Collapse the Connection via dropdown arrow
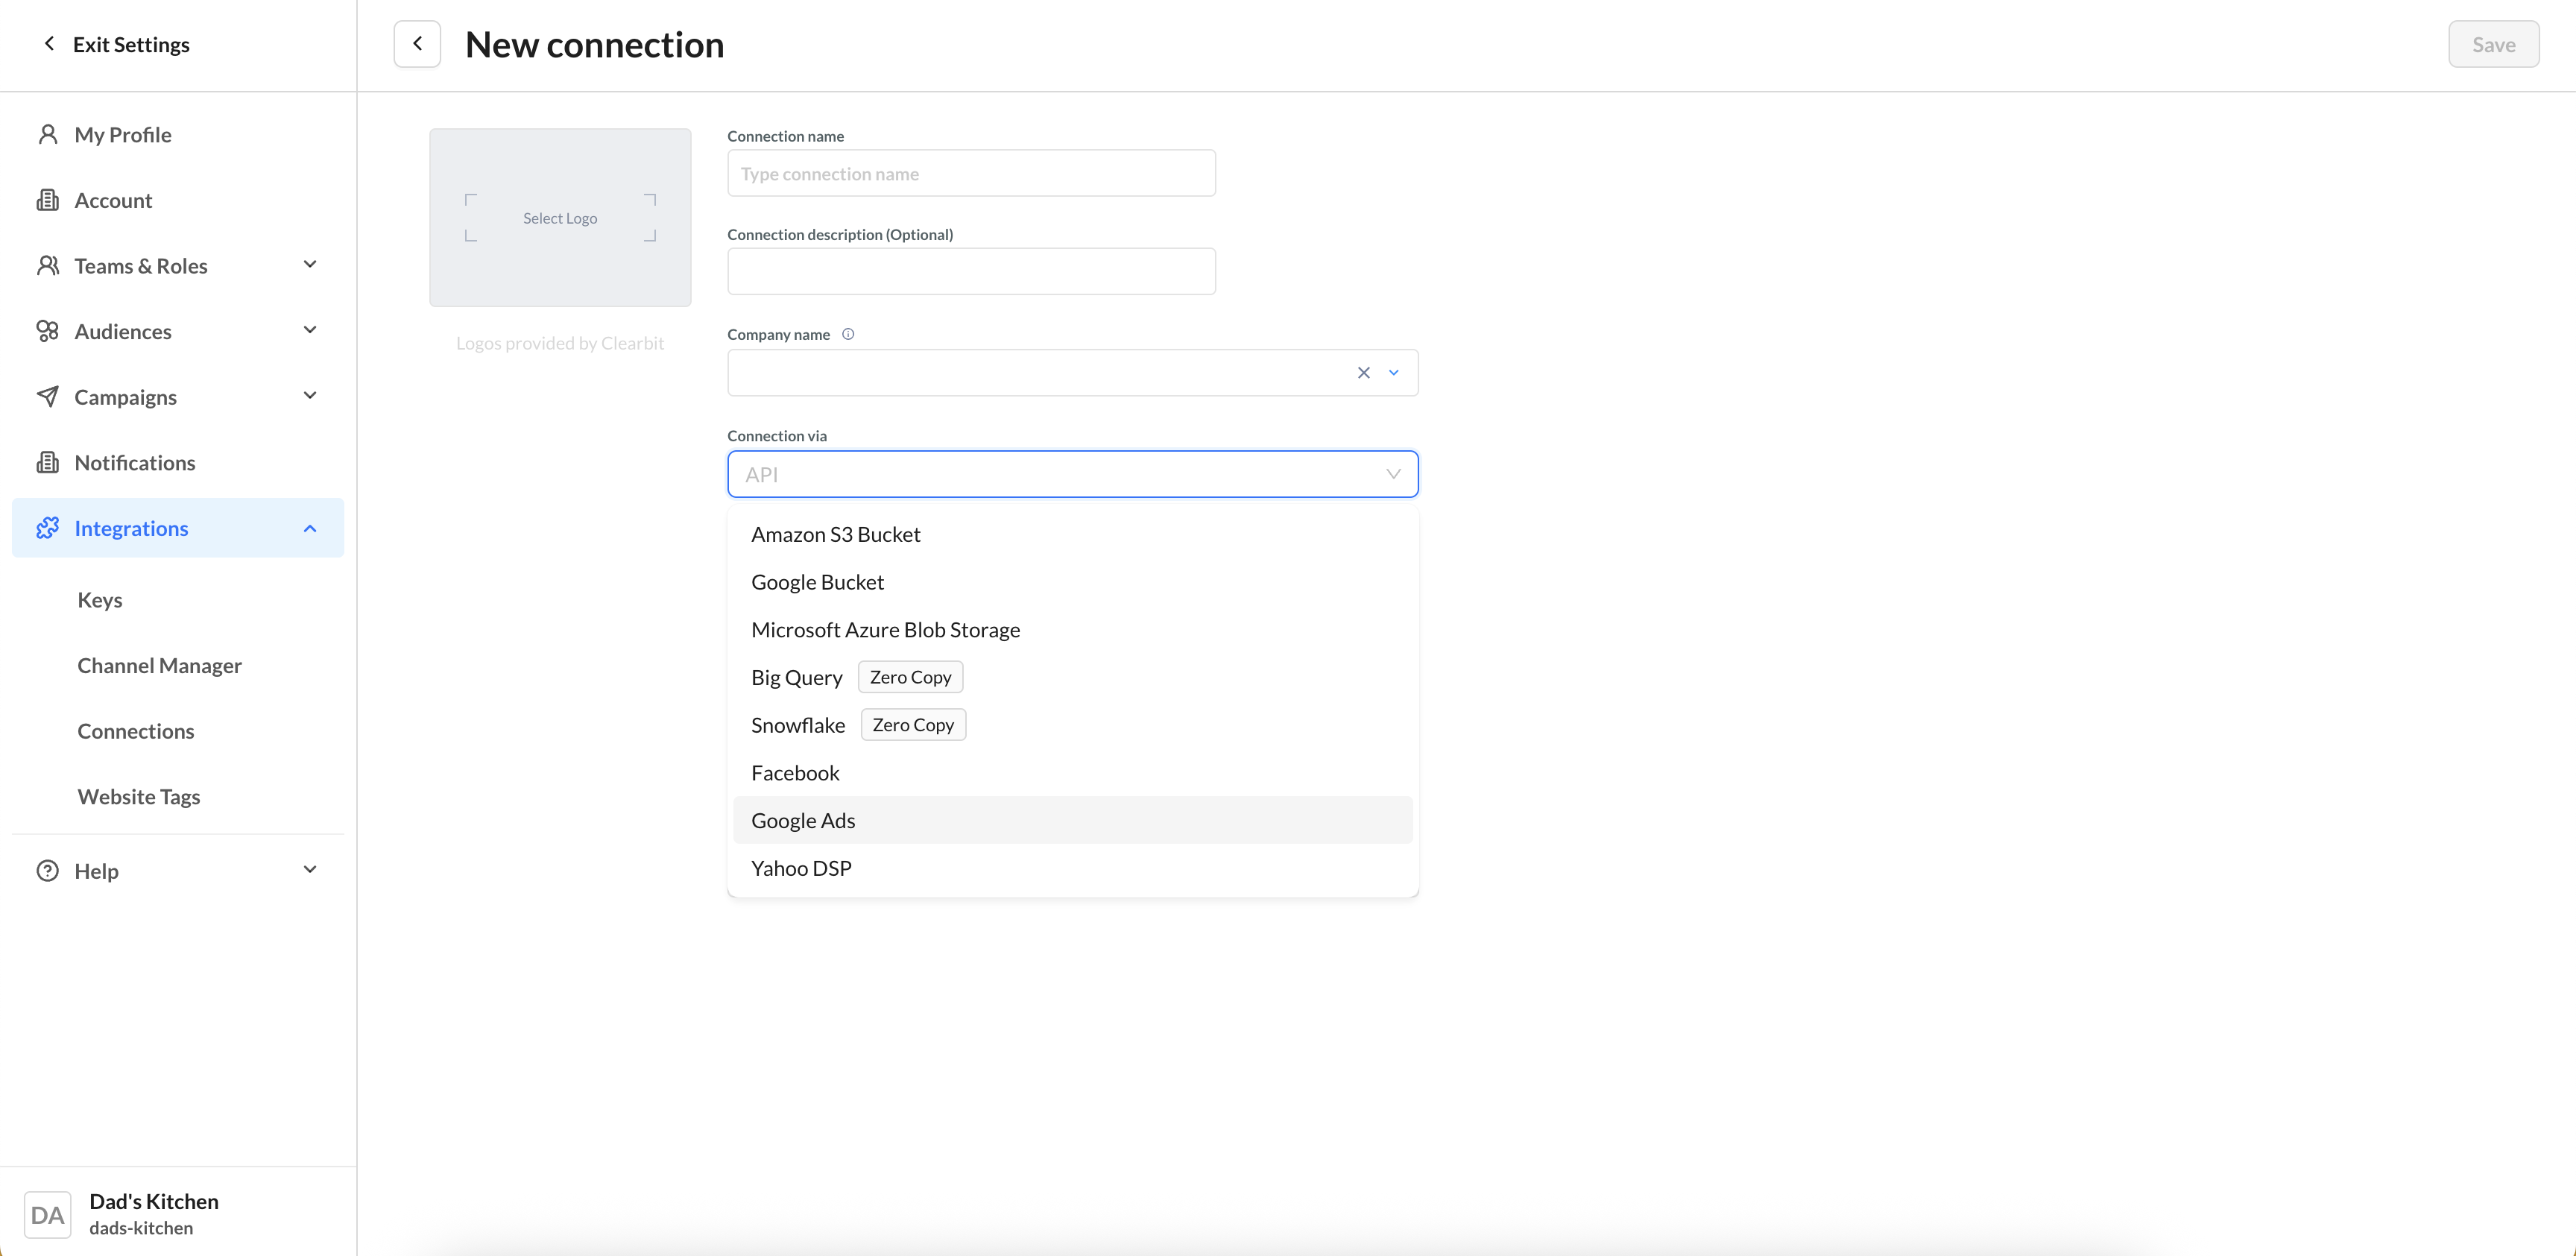 coord(1393,474)
